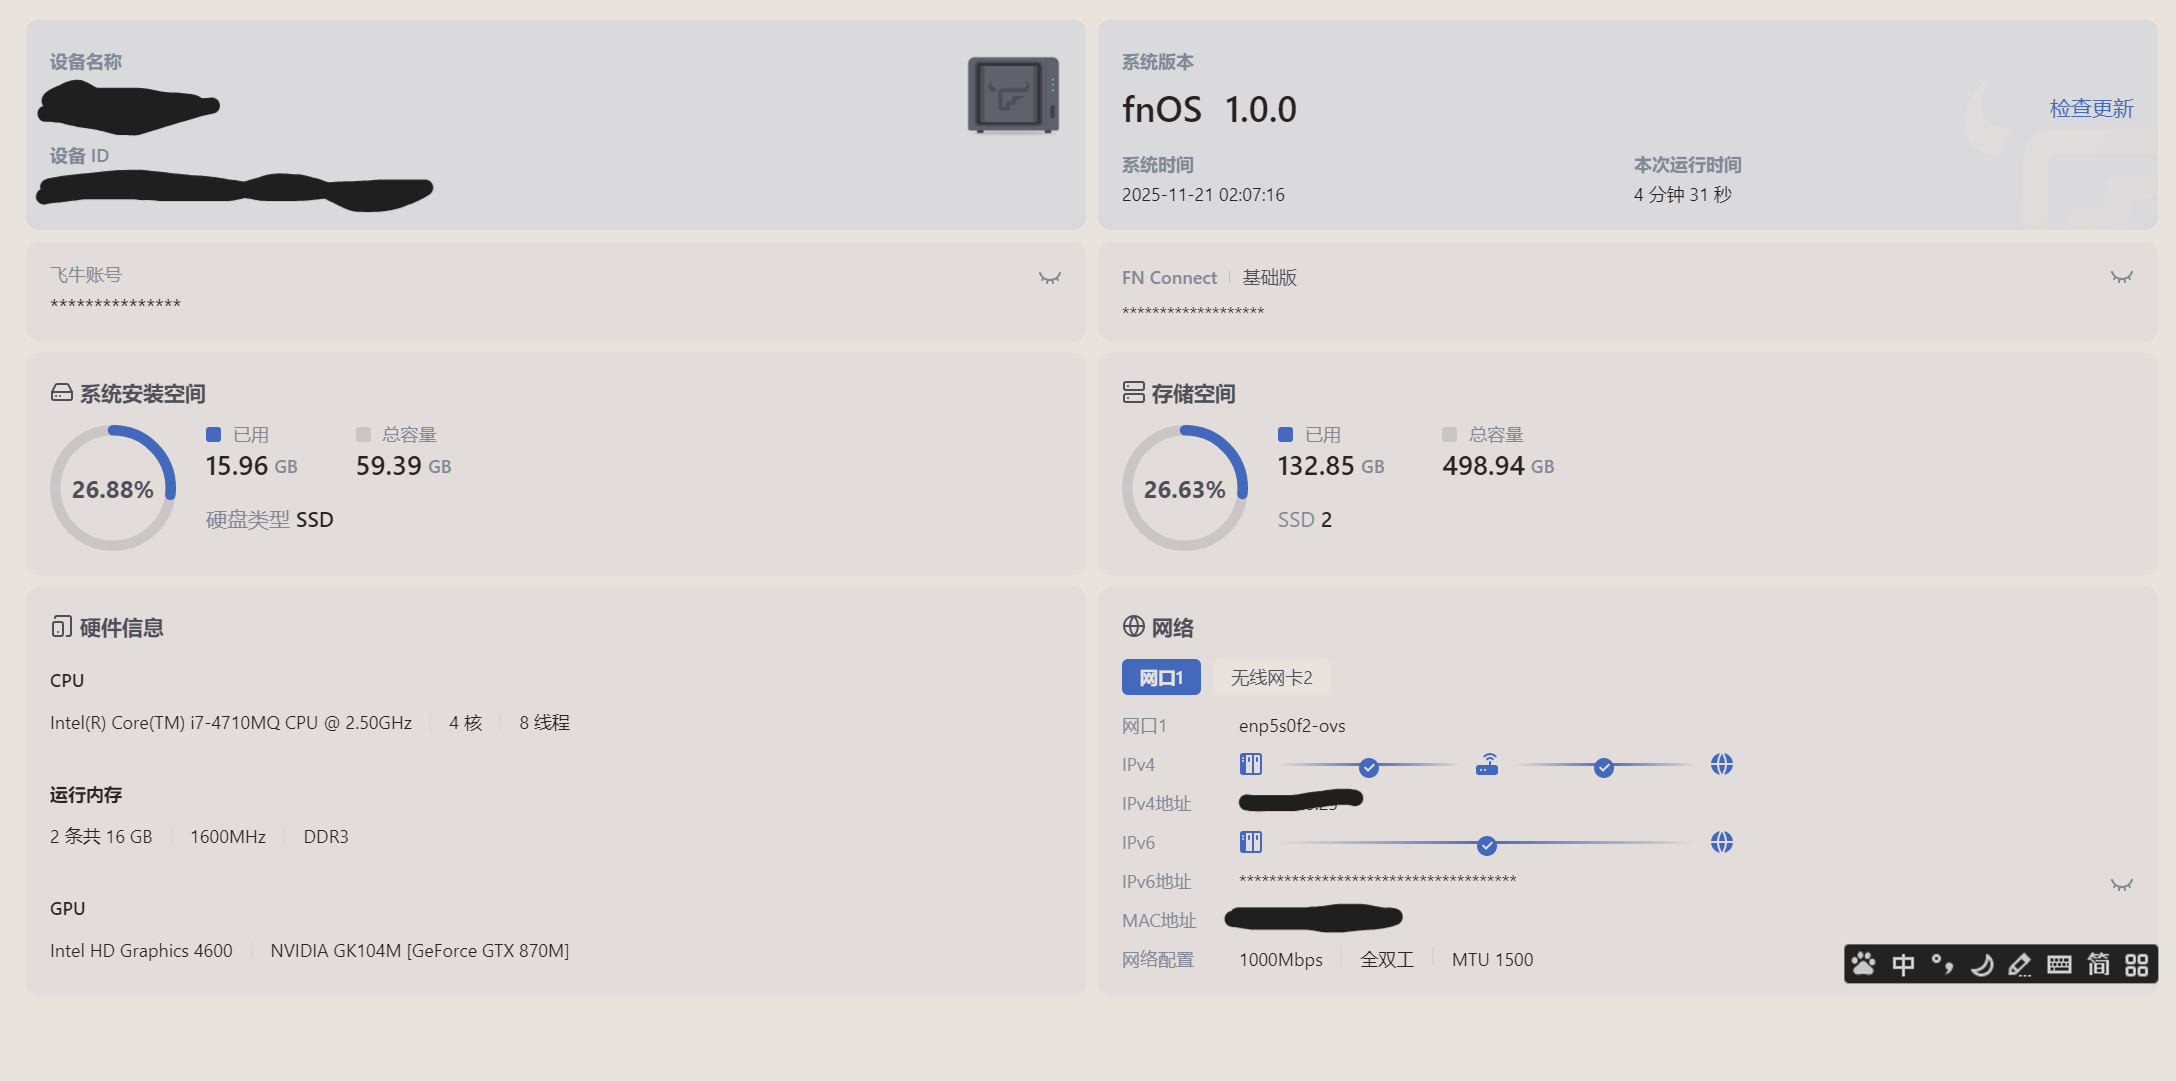This screenshot has width=2176, height=1081.
Task: Reveal the hidden 飞牛账号 with the eye icon
Action: [x=1049, y=278]
